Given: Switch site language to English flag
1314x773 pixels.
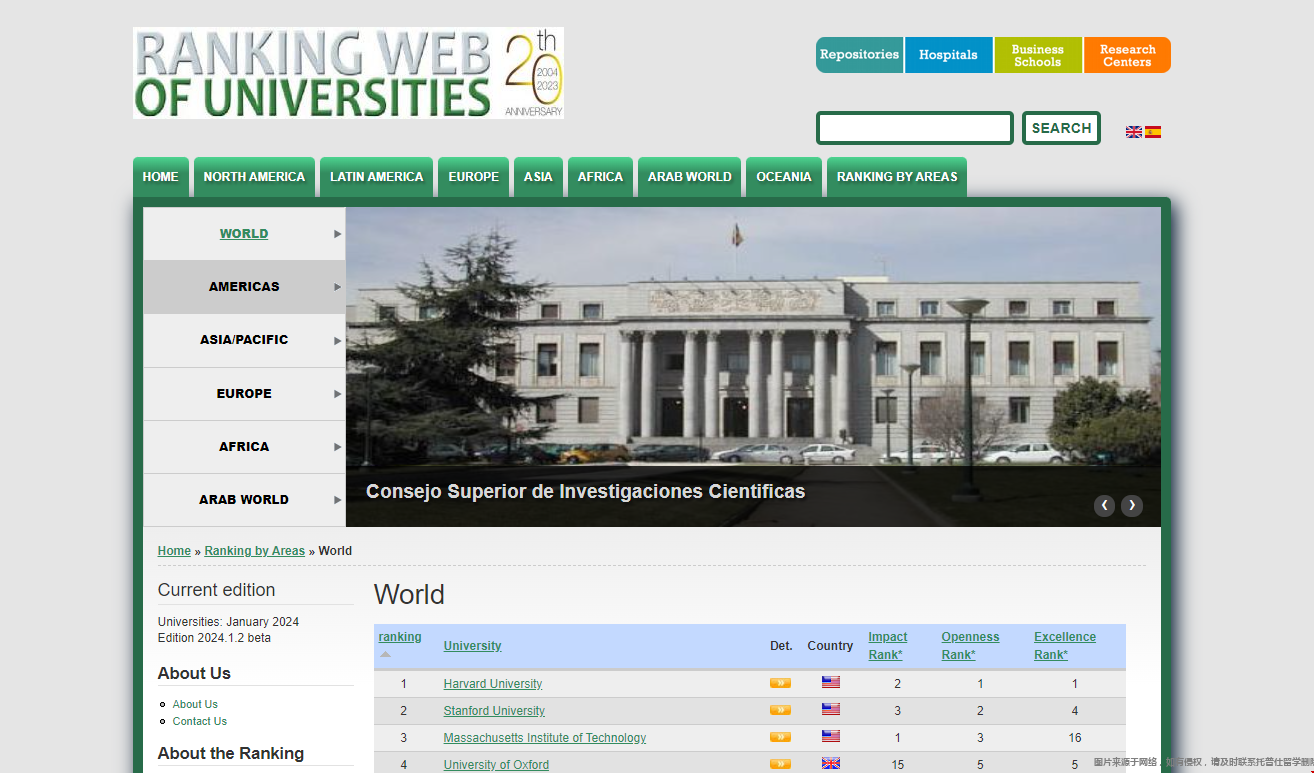Looking at the screenshot, I should [1134, 132].
